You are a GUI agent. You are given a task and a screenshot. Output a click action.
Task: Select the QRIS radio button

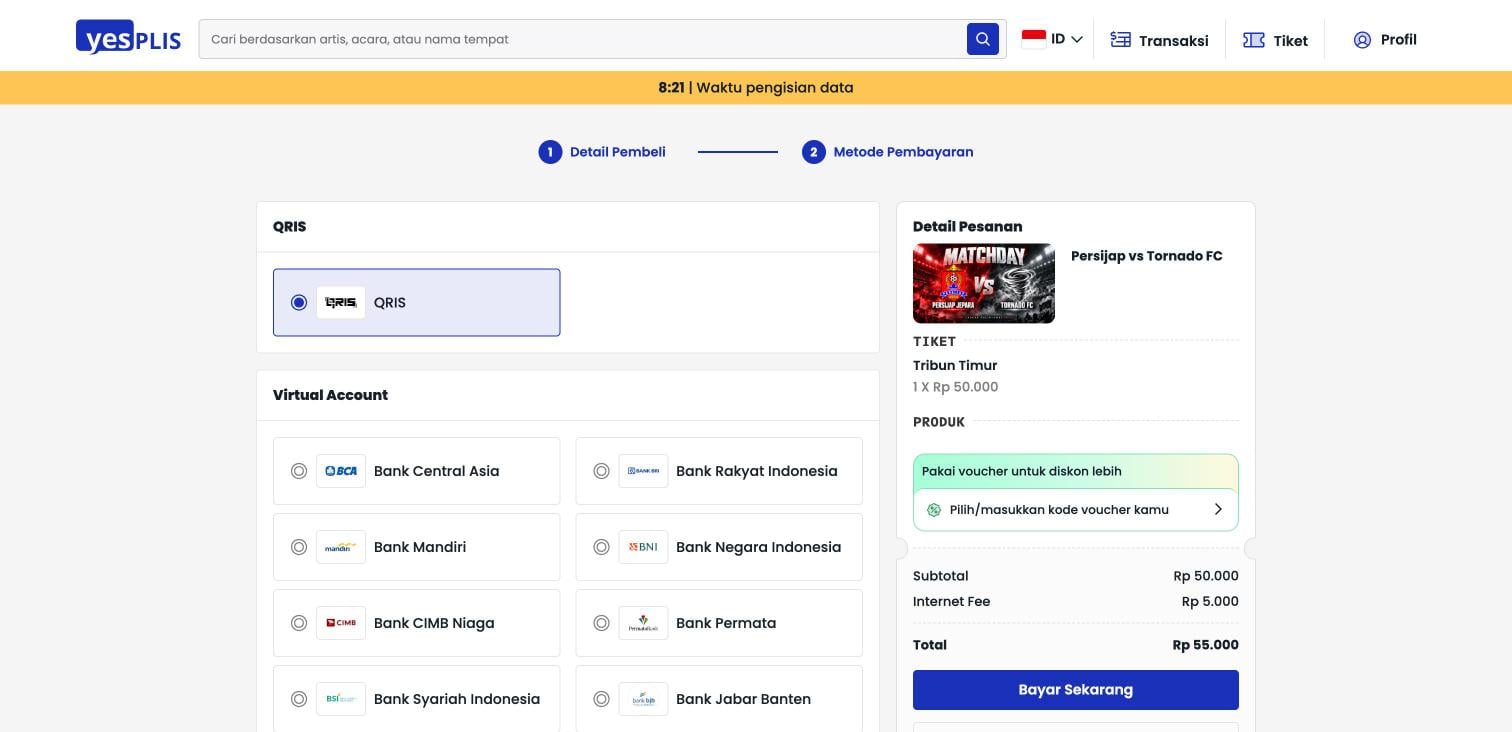tap(299, 302)
